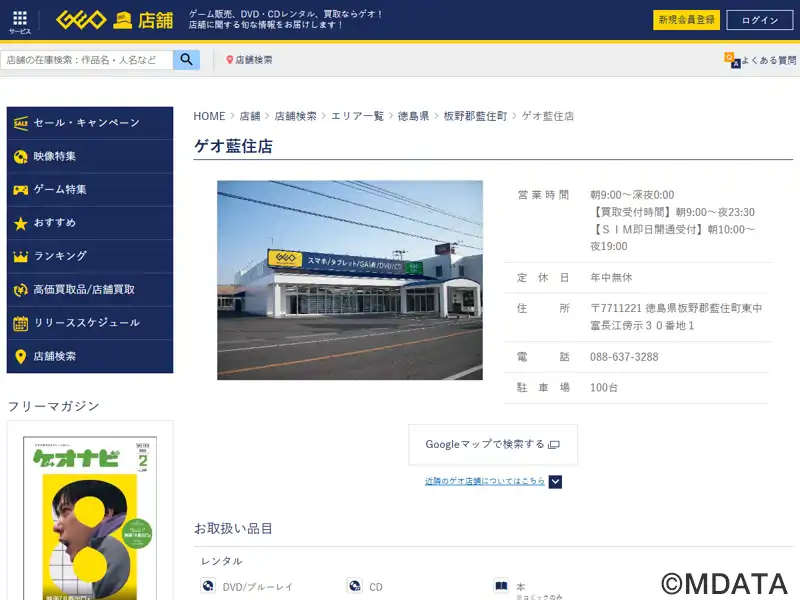Screen dimensions: 800x600
Task: Open ランキング menu item
Action: (90, 257)
